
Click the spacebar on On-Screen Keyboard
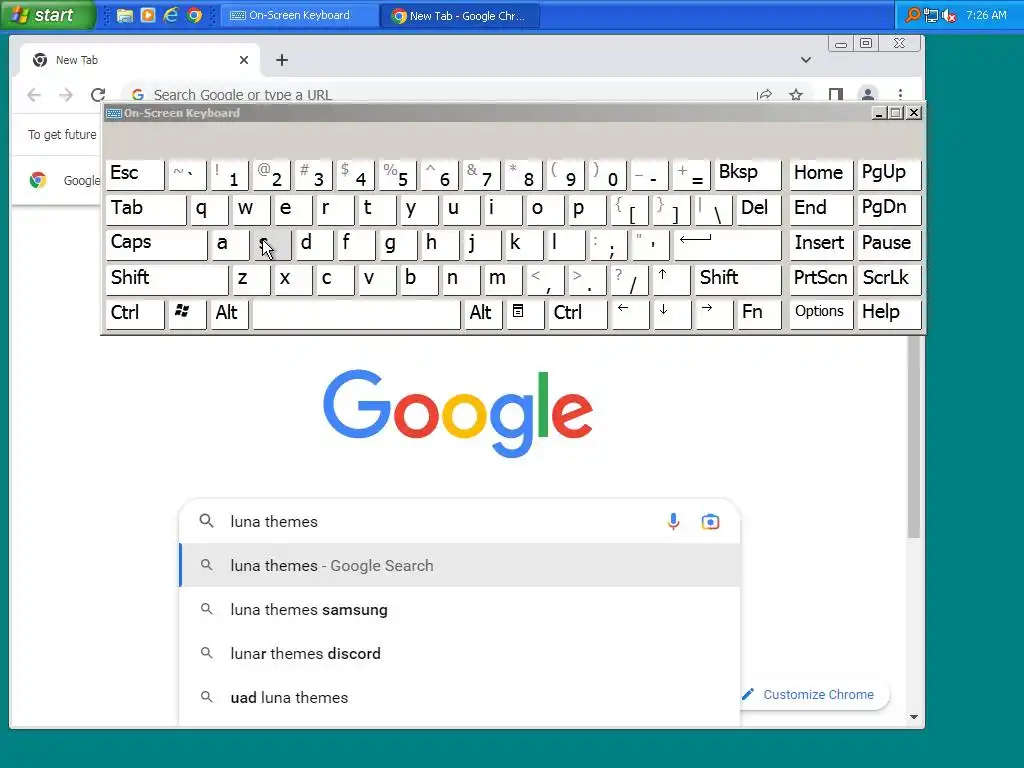coord(357,314)
